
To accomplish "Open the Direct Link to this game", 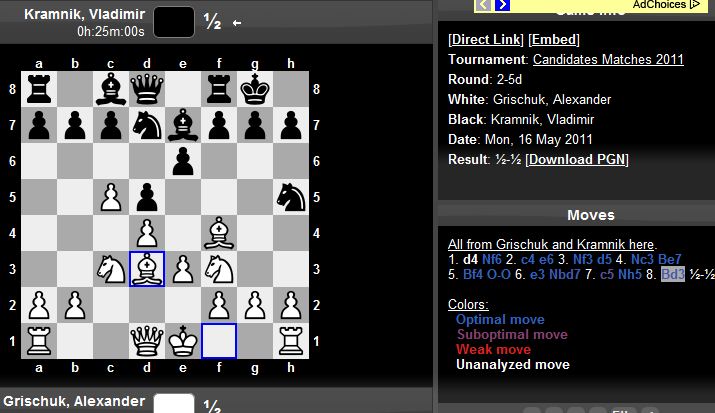I will (x=484, y=39).
